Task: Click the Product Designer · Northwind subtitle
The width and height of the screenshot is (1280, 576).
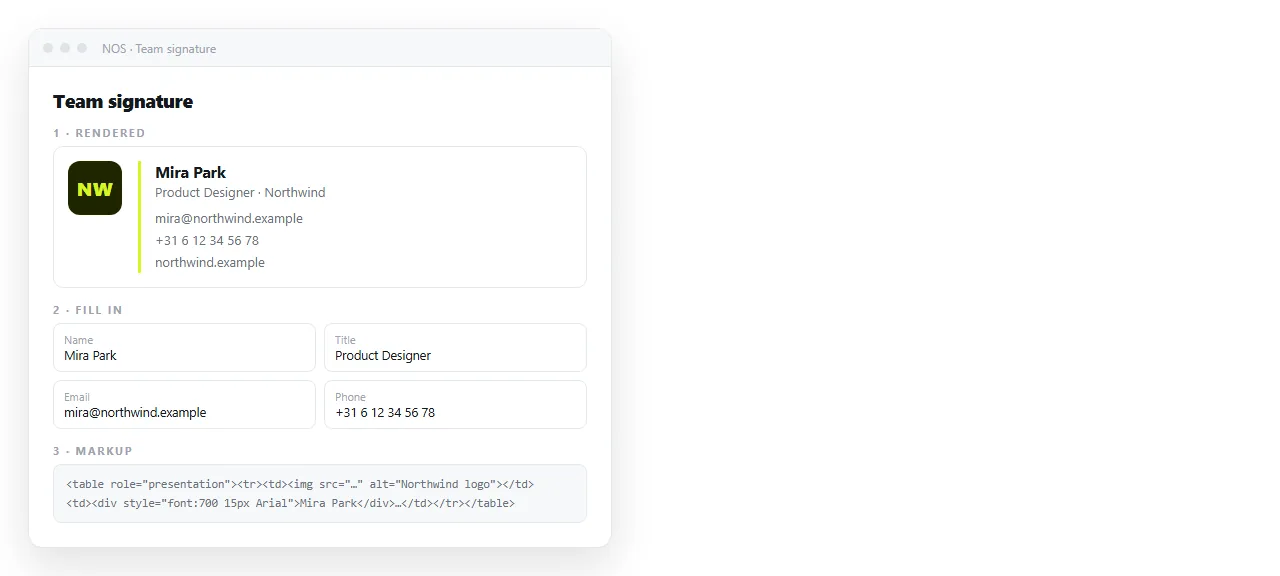Action: point(240,192)
